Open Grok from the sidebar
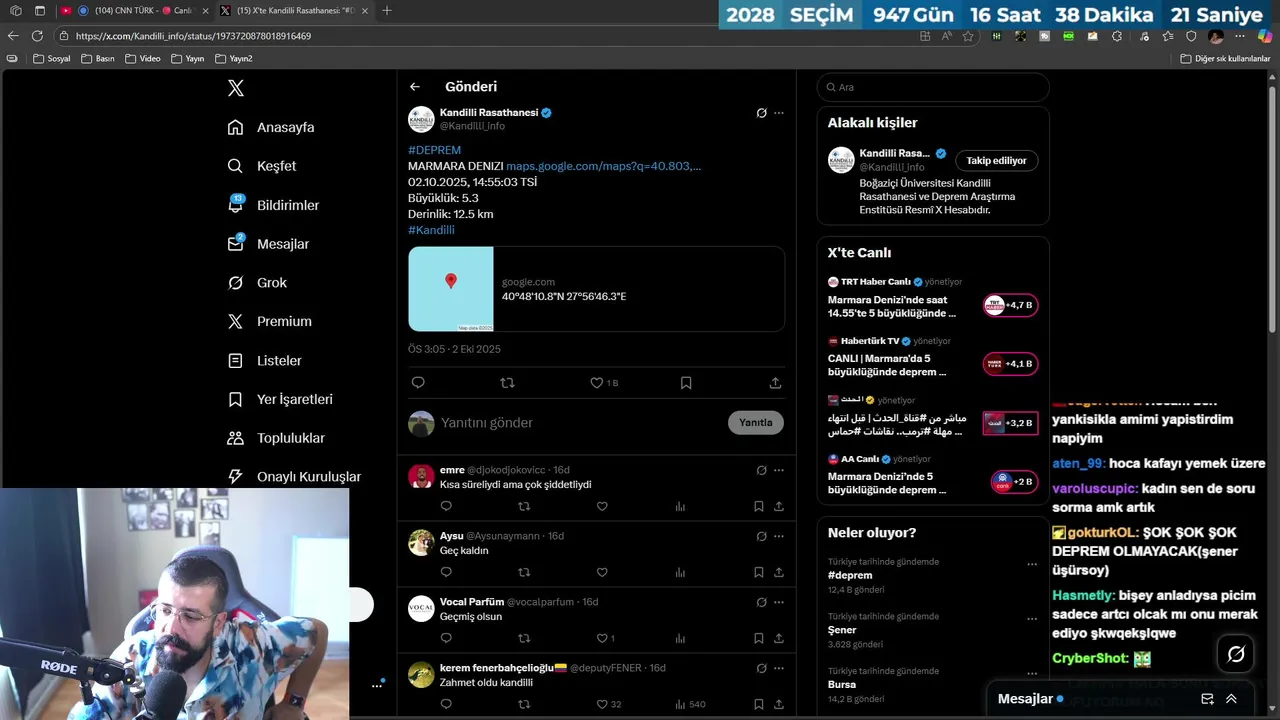This screenshot has height=720, width=1280. click(x=258, y=283)
